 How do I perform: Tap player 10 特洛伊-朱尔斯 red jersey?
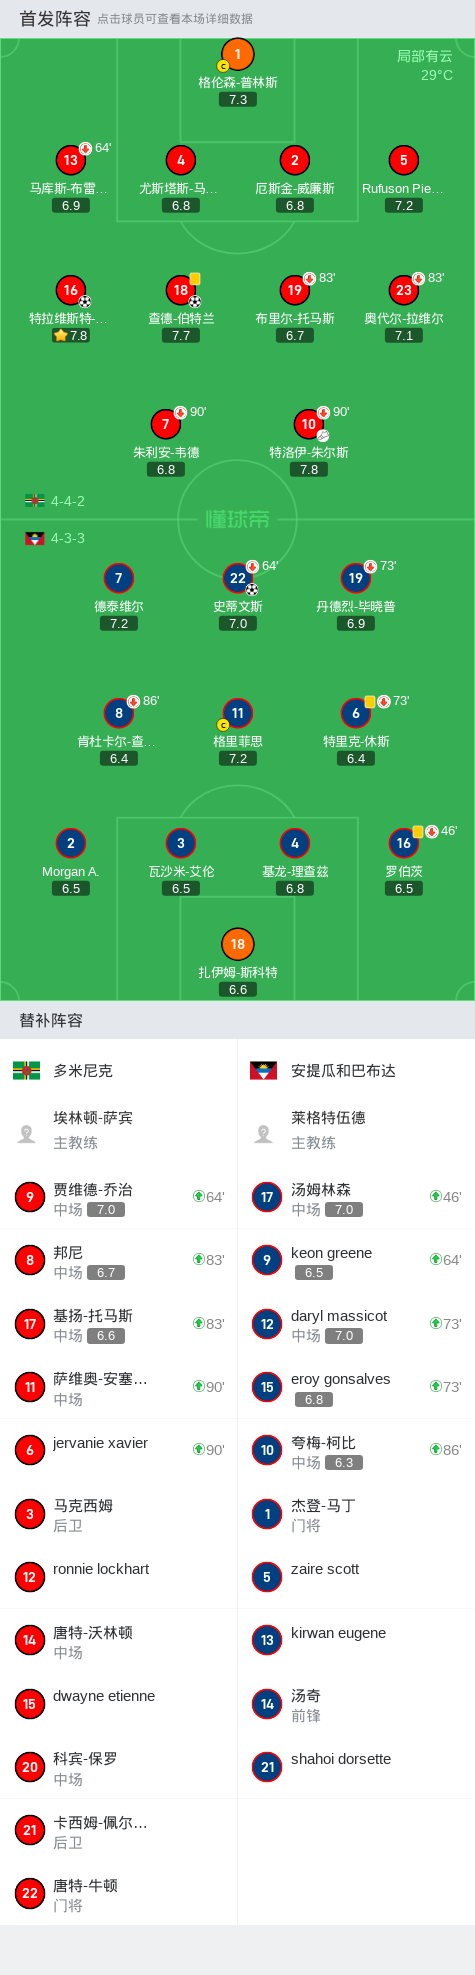pyautogui.click(x=309, y=424)
